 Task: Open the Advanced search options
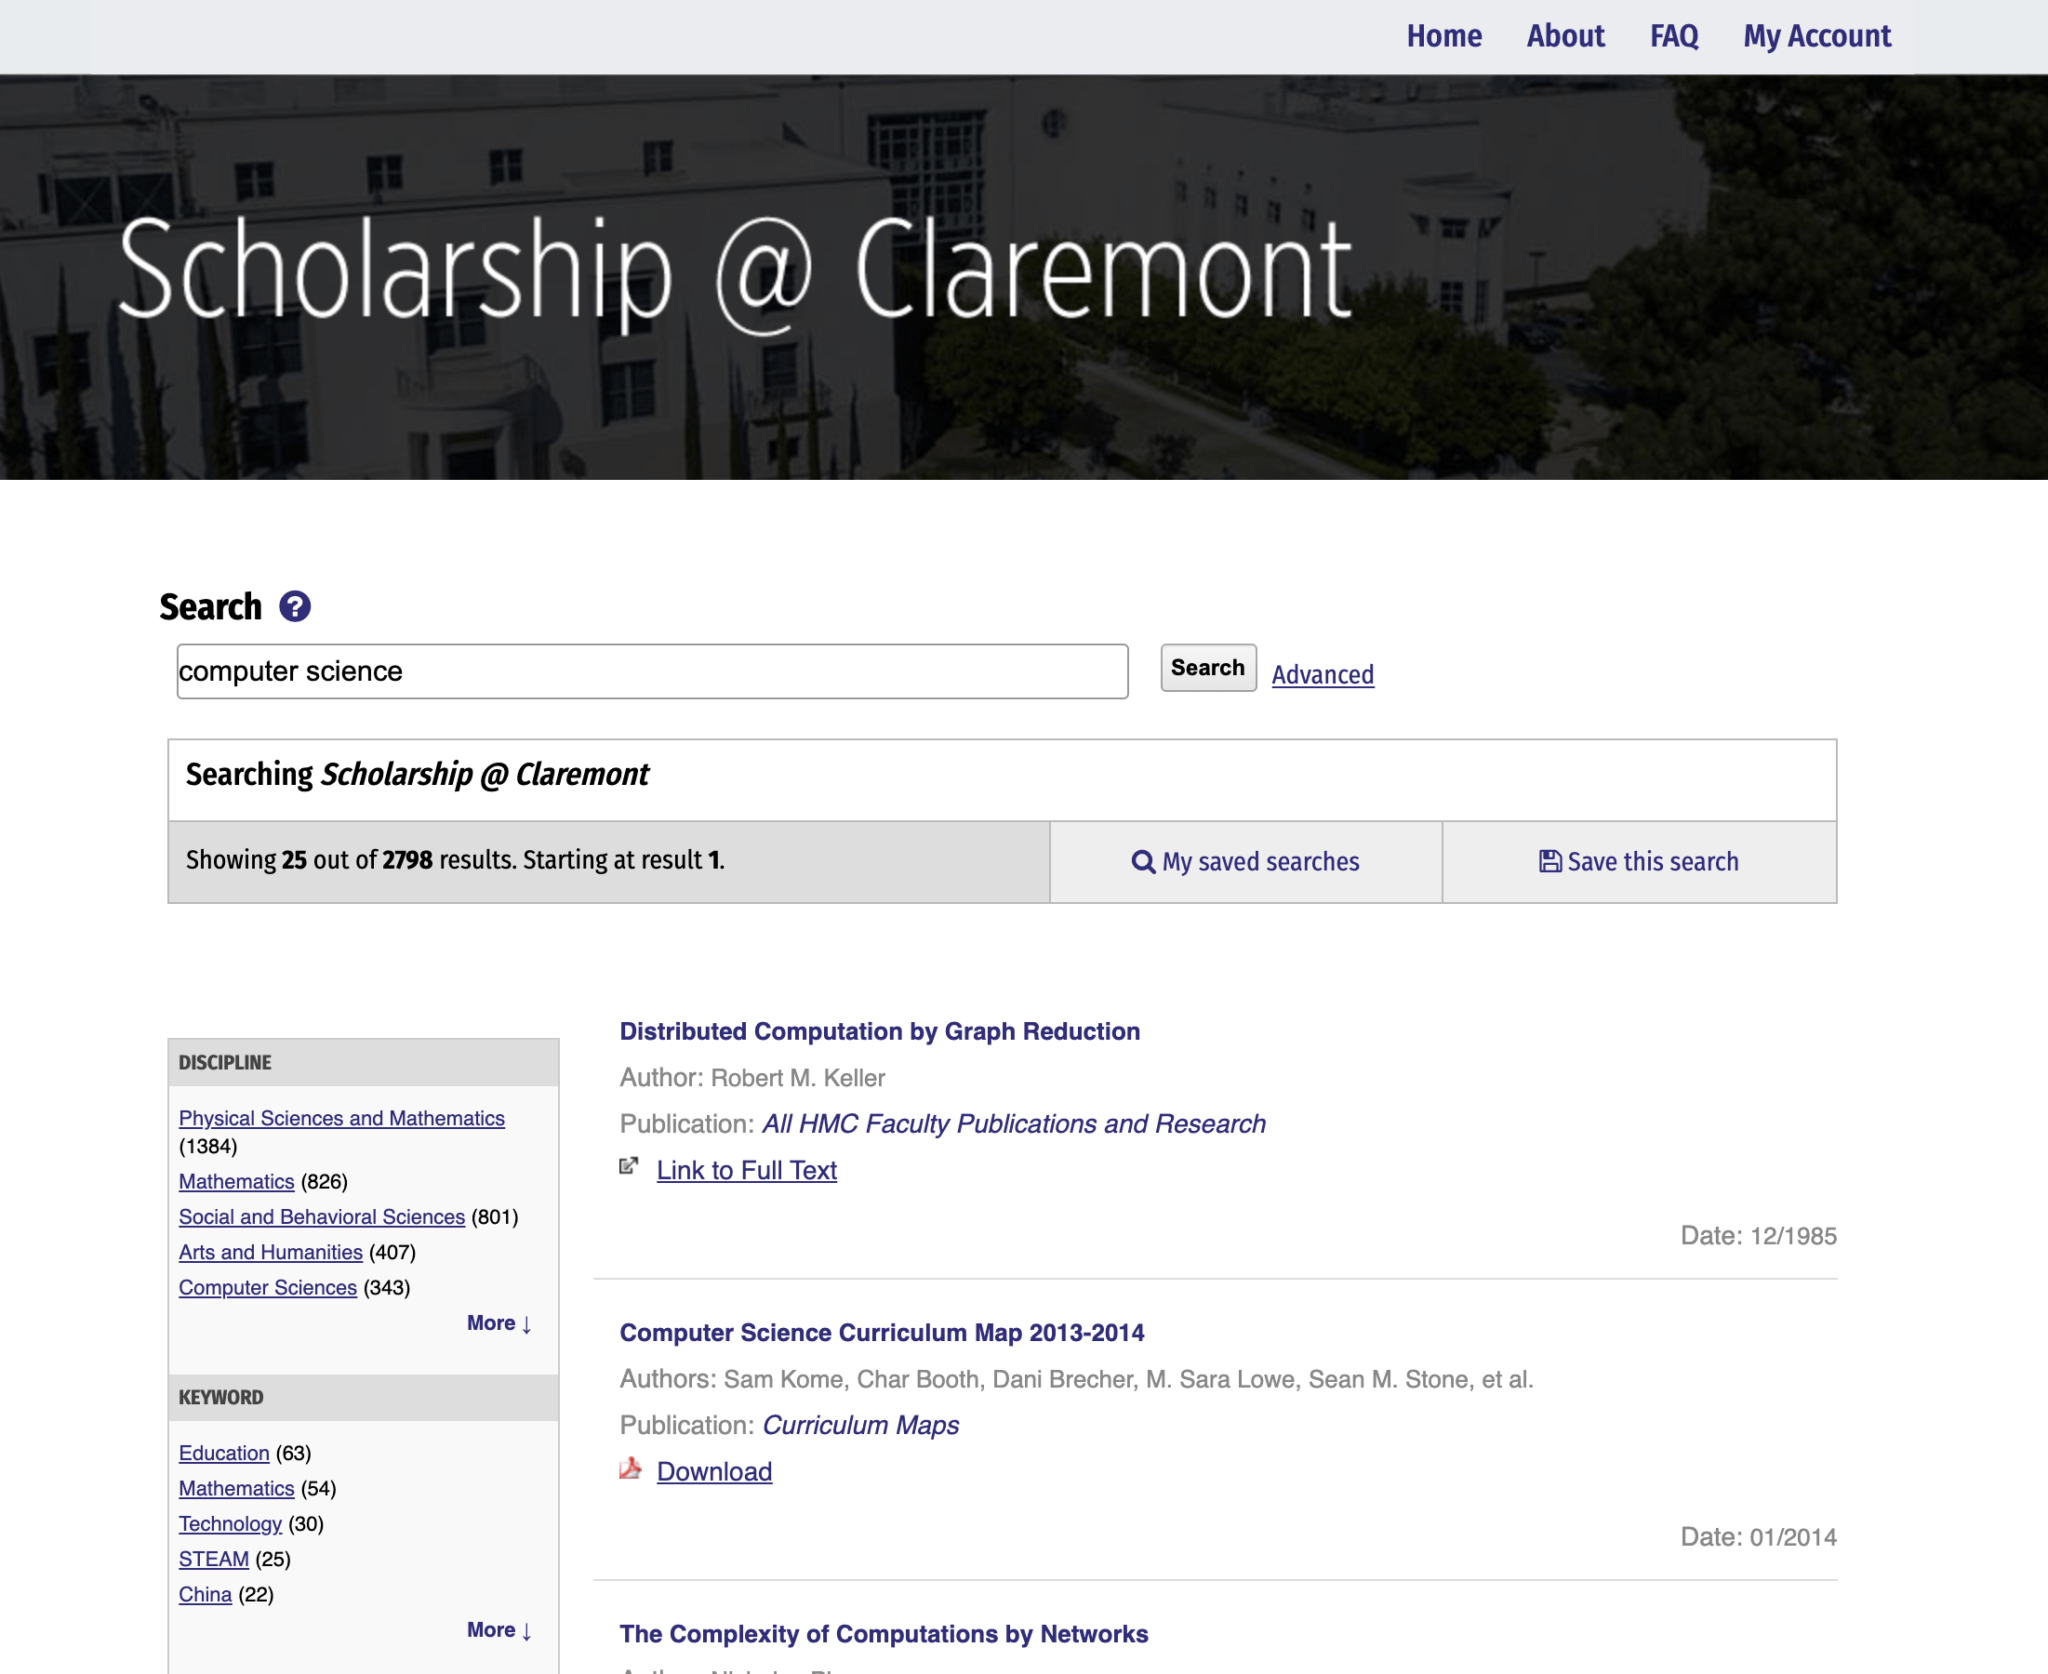coord(1322,675)
